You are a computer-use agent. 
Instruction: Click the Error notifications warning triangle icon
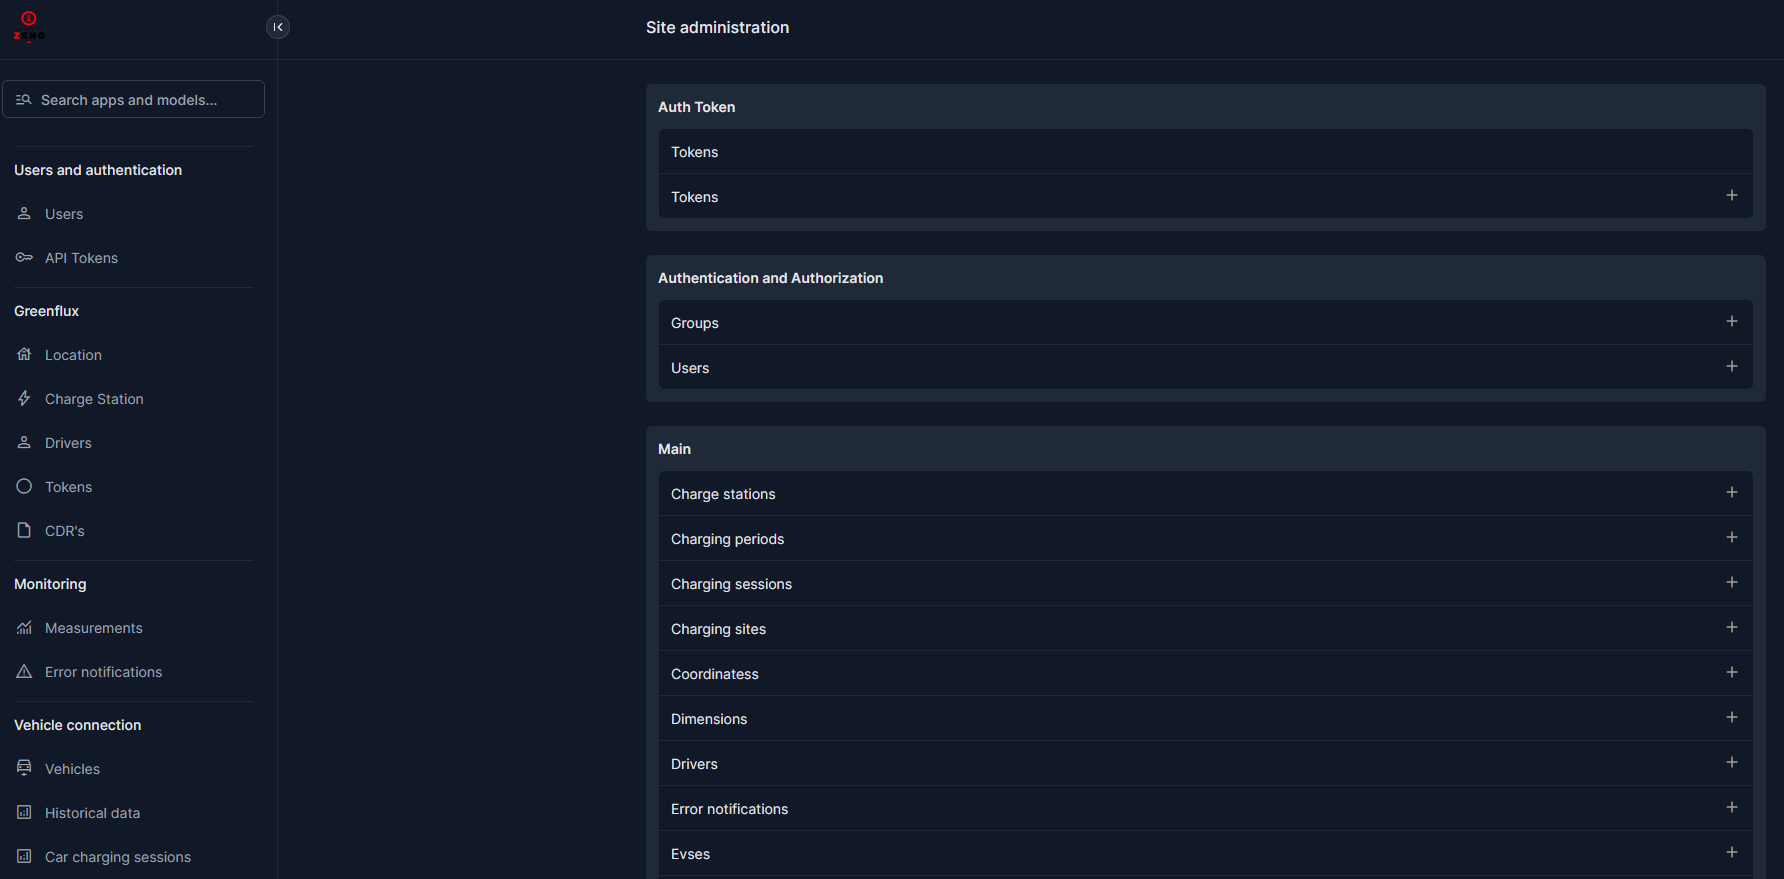[x=24, y=671]
